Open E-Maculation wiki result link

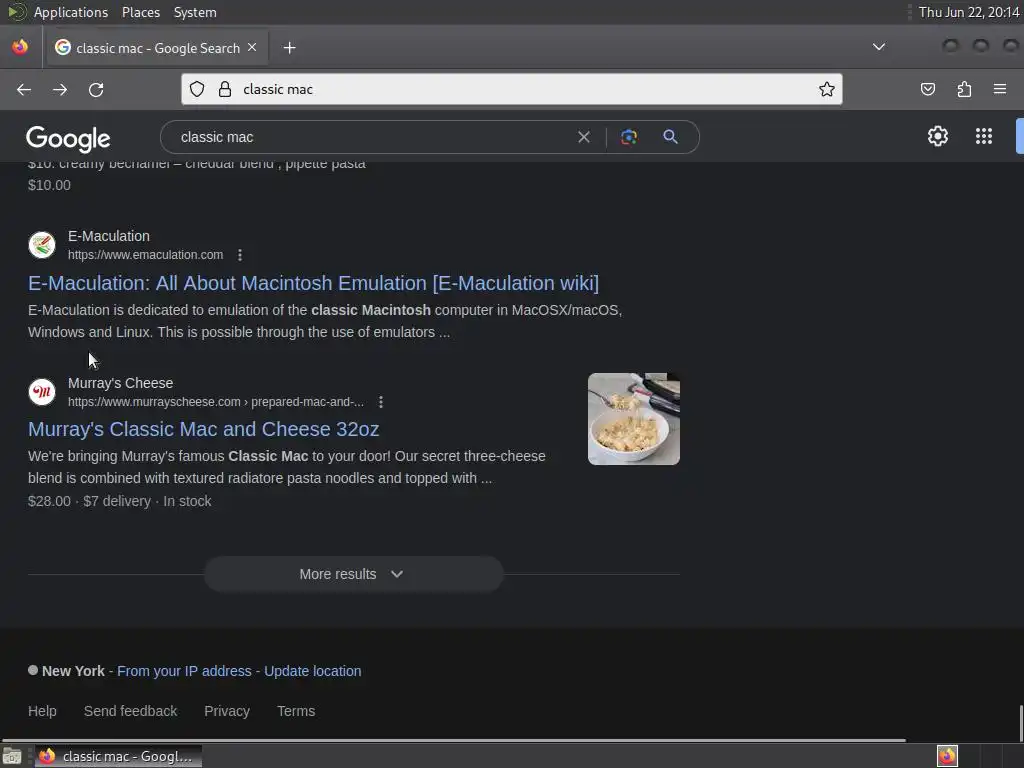point(313,283)
